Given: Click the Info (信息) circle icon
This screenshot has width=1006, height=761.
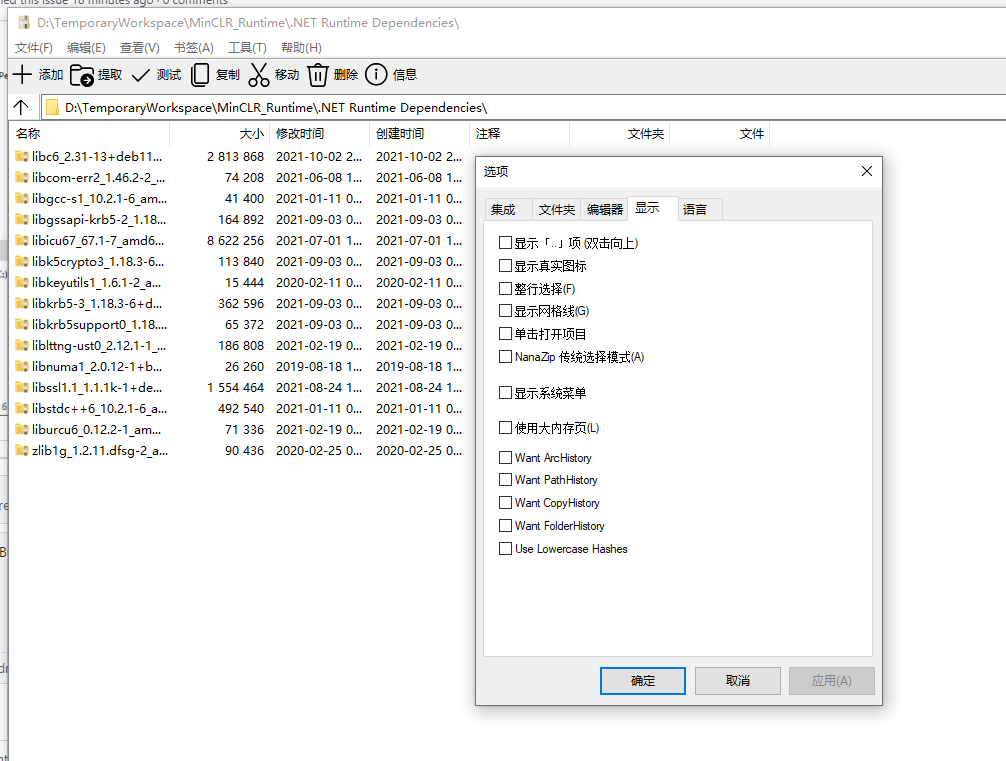Looking at the screenshot, I should 376,74.
